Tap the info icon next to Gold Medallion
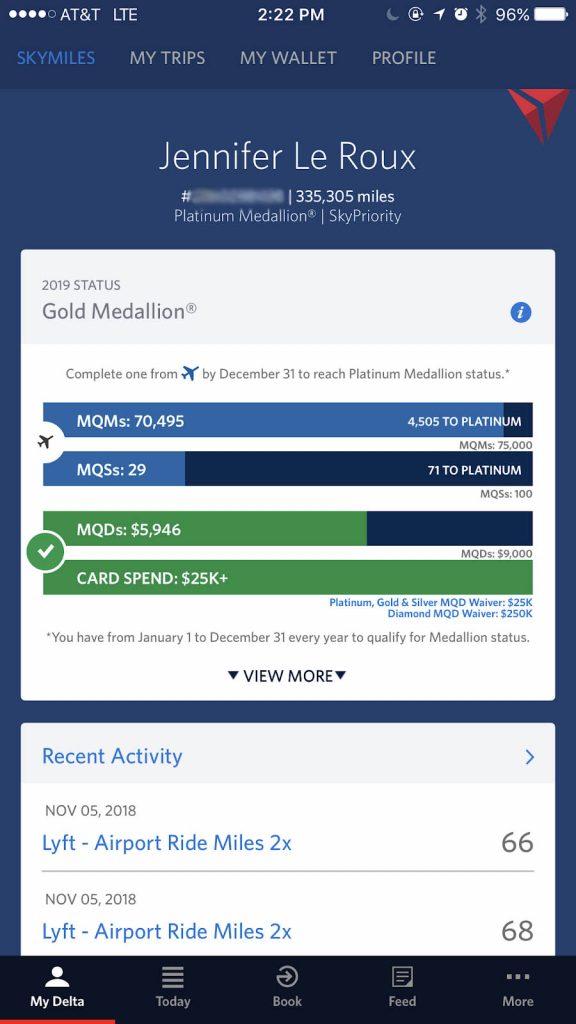 [520, 312]
